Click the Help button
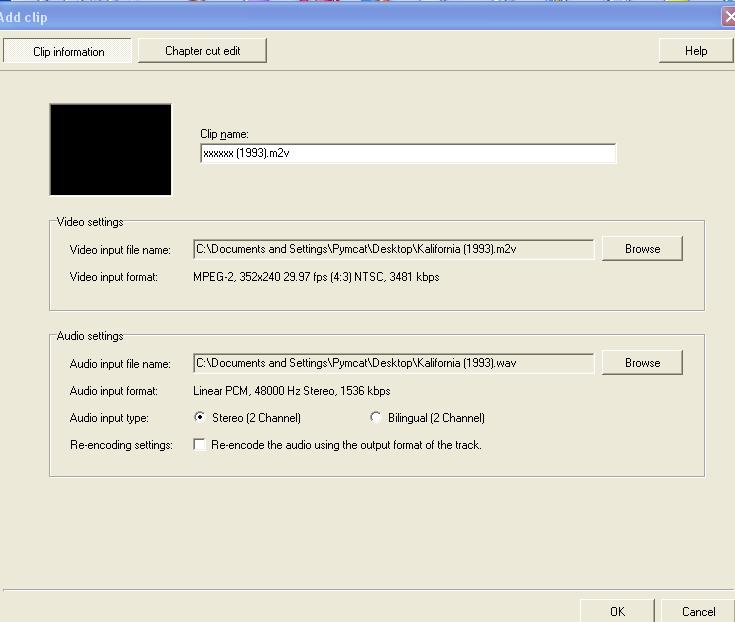This screenshot has width=735, height=622. [x=696, y=51]
